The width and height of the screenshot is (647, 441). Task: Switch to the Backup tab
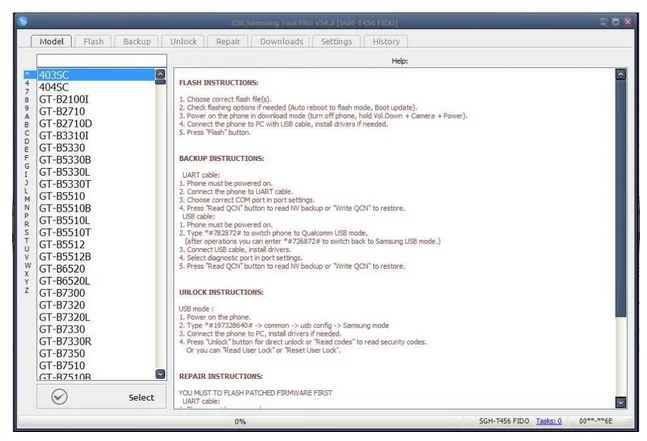pyautogui.click(x=137, y=41)
